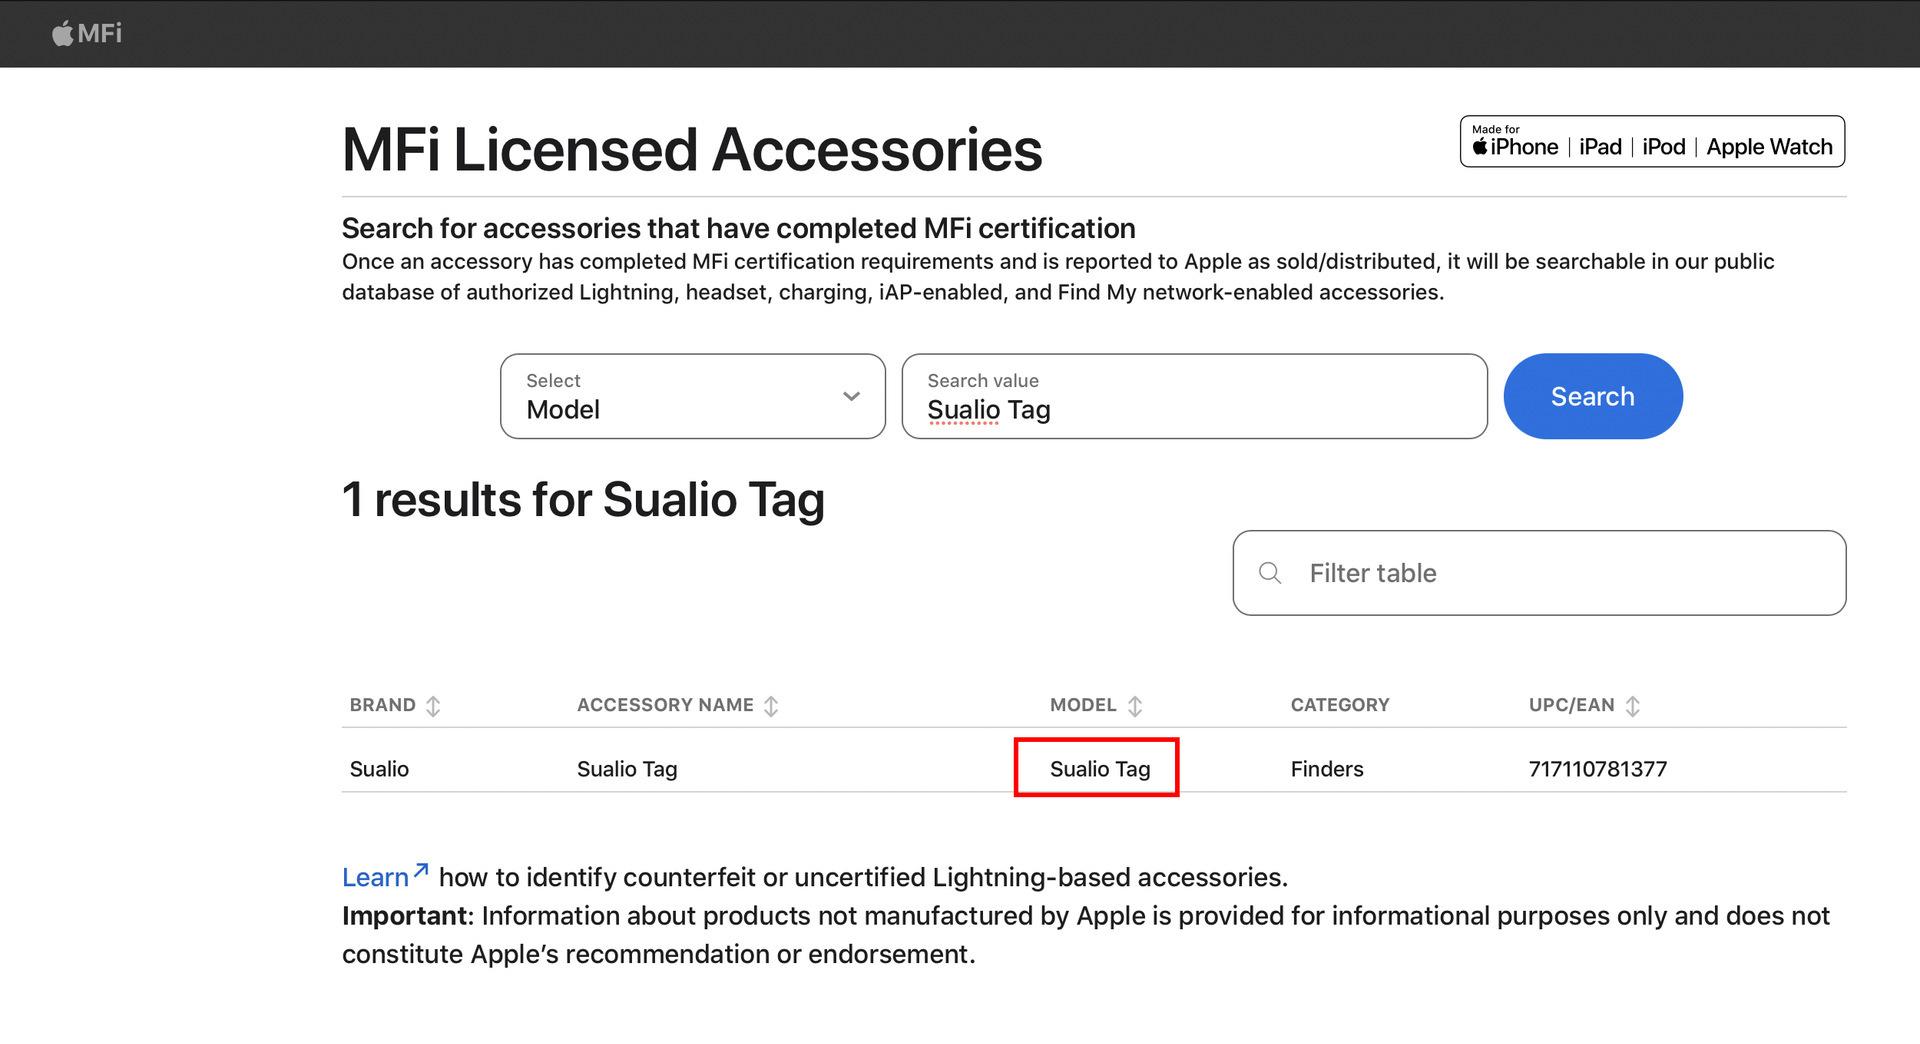Sort the table by ACCESSORY NAME column
This screenshot has height=1044, width=1920.
(771, 706)
